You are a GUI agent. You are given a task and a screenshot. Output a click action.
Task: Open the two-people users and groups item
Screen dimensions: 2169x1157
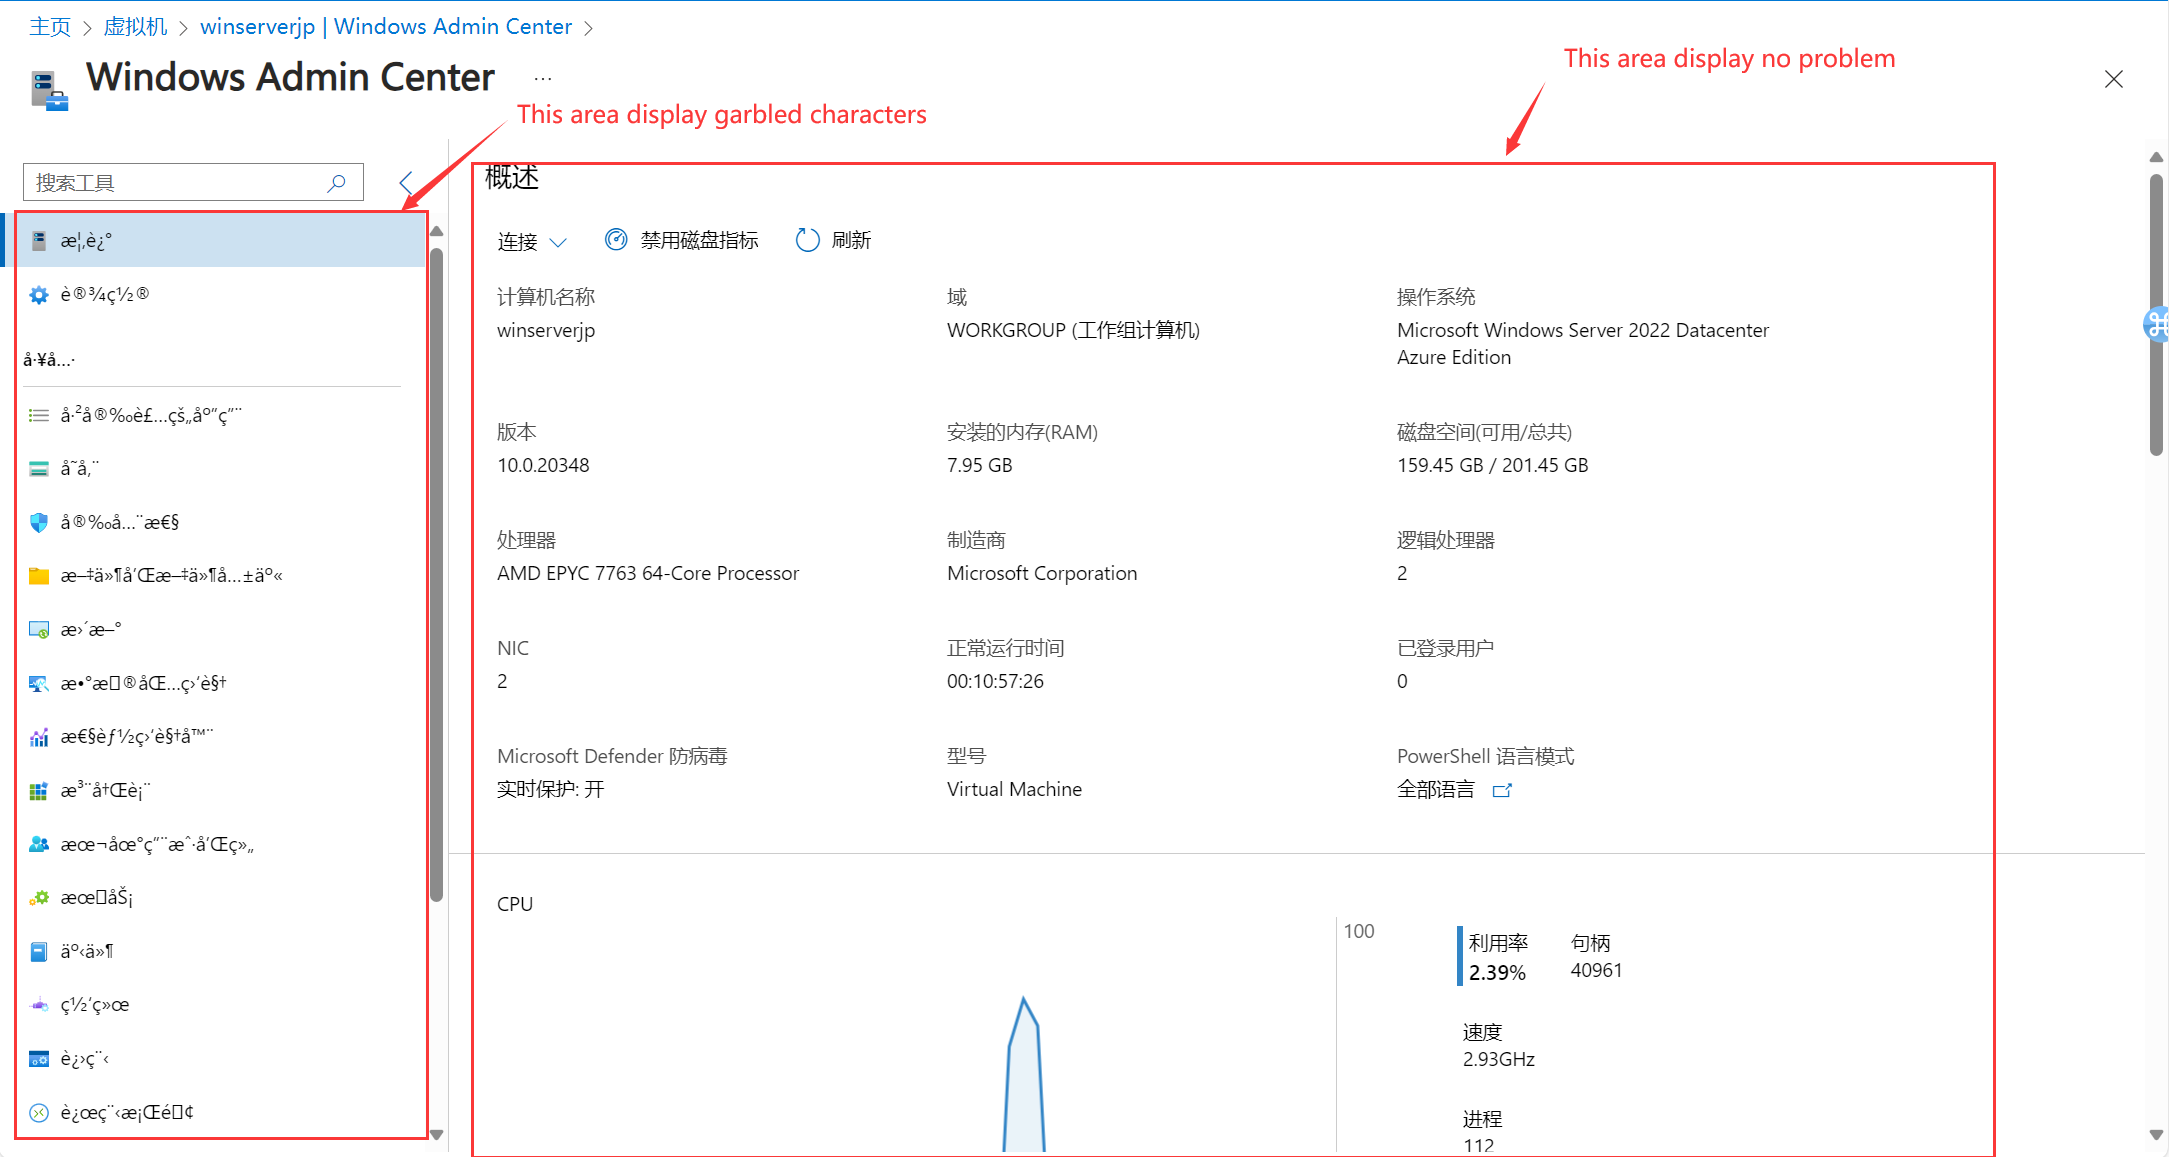coord(215,844)
